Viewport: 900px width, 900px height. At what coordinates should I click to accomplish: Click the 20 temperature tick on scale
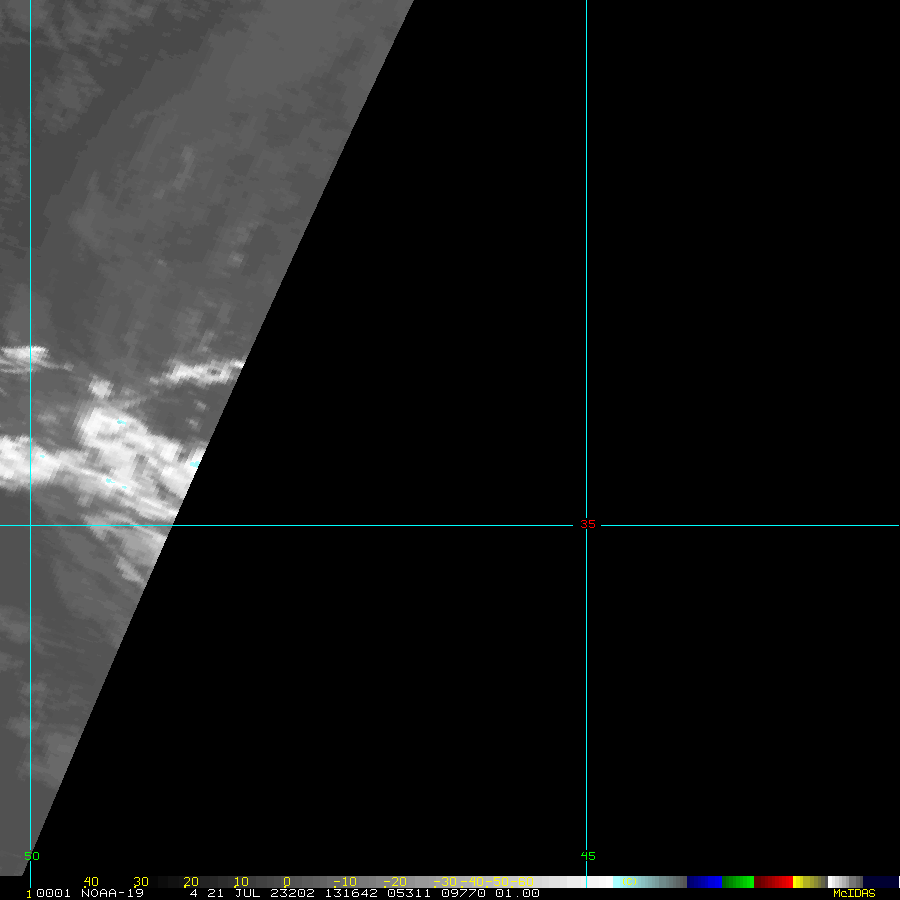tap(191, 882)
